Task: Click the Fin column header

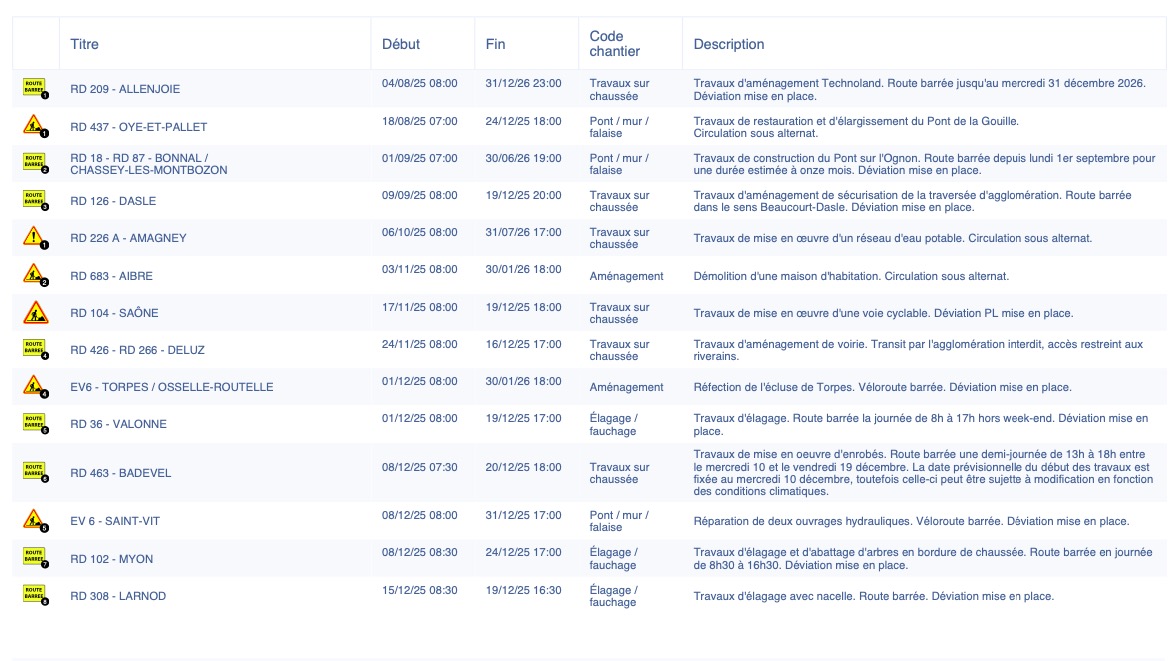Action: tap(495, 44)
